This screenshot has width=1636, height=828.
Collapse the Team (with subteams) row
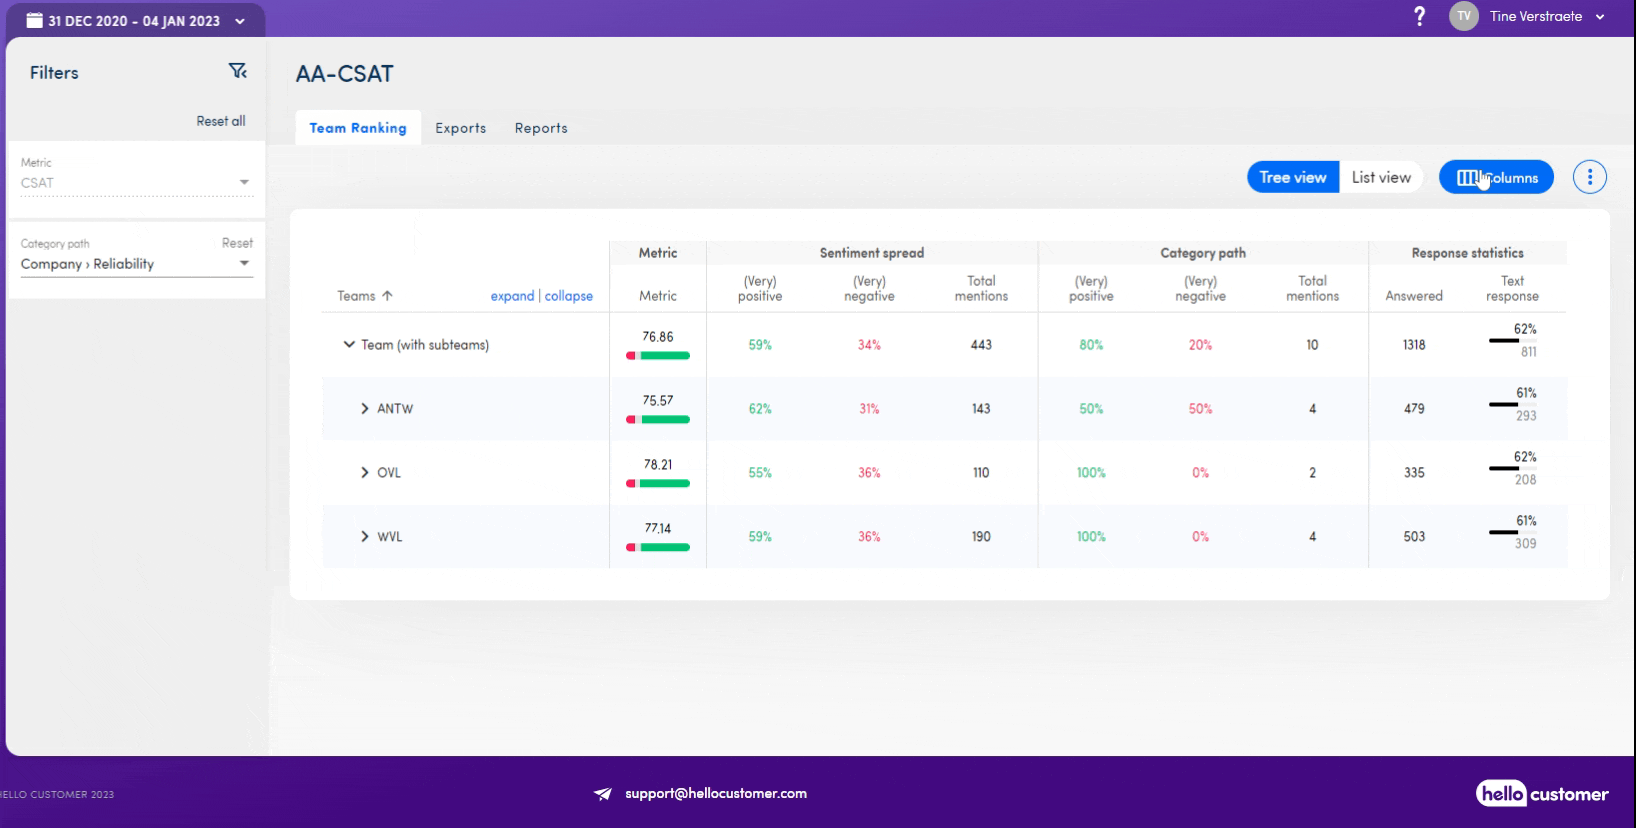[349, 345]
